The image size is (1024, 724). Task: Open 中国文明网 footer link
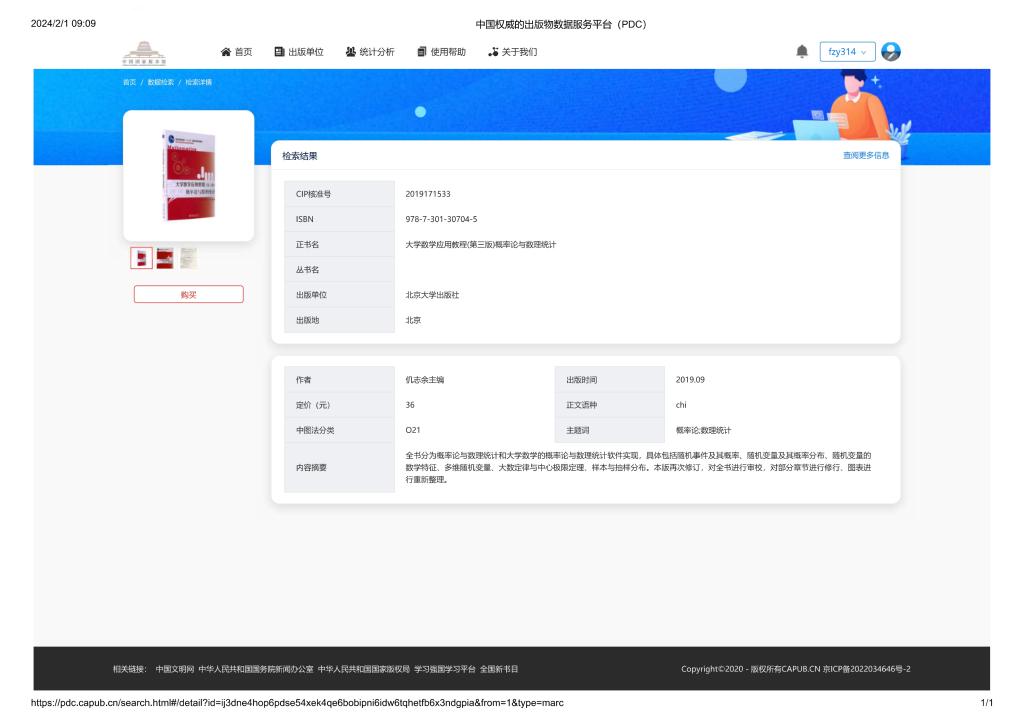175,669
